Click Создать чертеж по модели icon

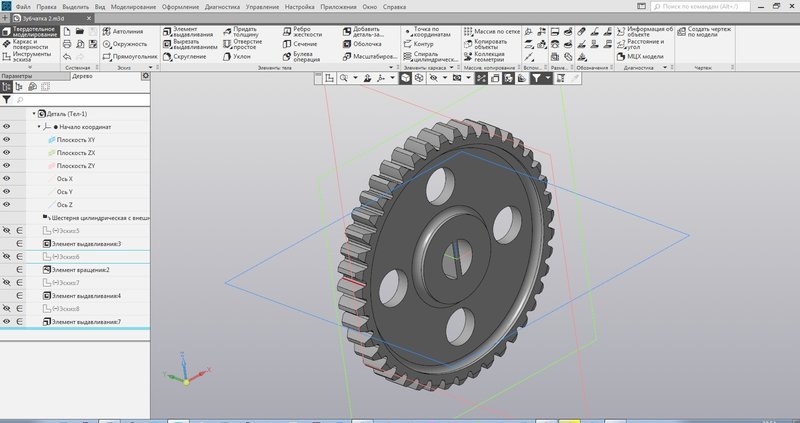pos(681,32)
